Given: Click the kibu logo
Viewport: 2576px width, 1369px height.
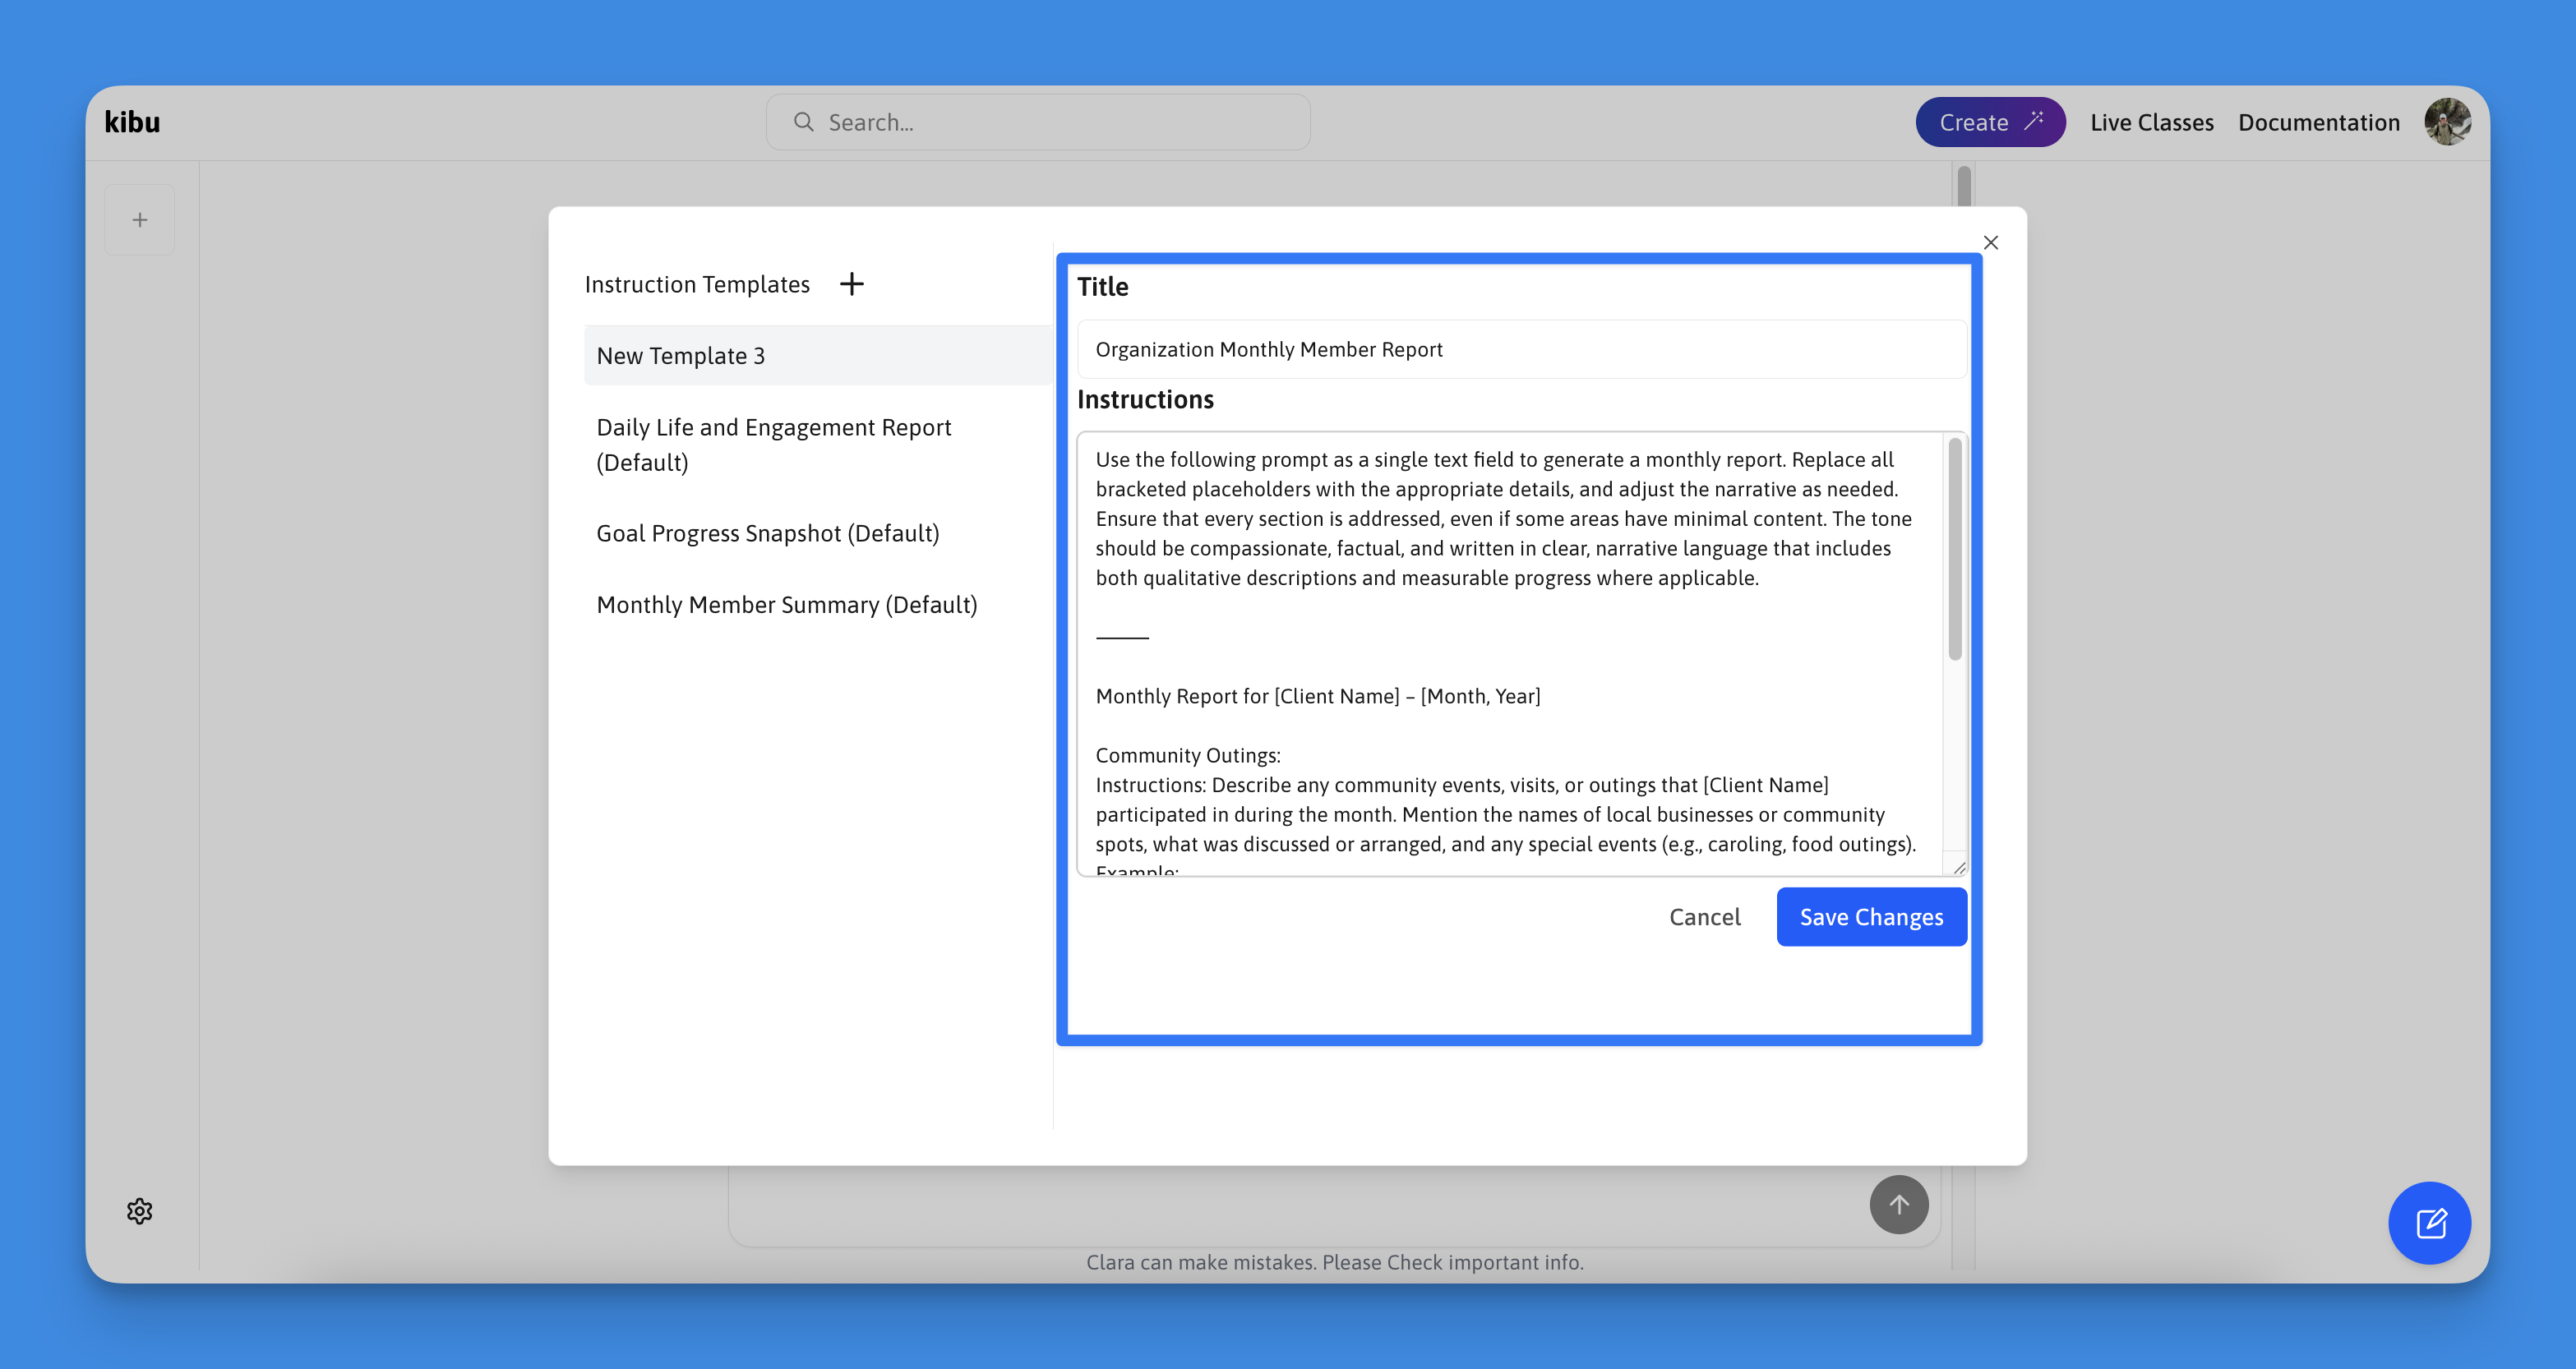Looking at the screenshot, I should (x=132, y=122).
